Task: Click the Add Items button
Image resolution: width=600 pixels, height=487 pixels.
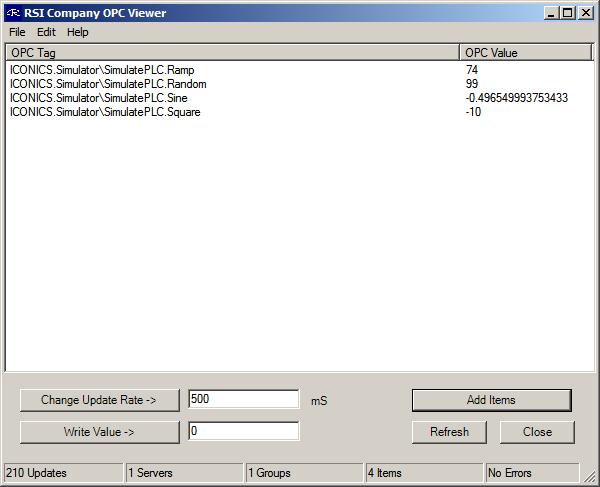Action: pyautogui.click(x=492, y=400)
